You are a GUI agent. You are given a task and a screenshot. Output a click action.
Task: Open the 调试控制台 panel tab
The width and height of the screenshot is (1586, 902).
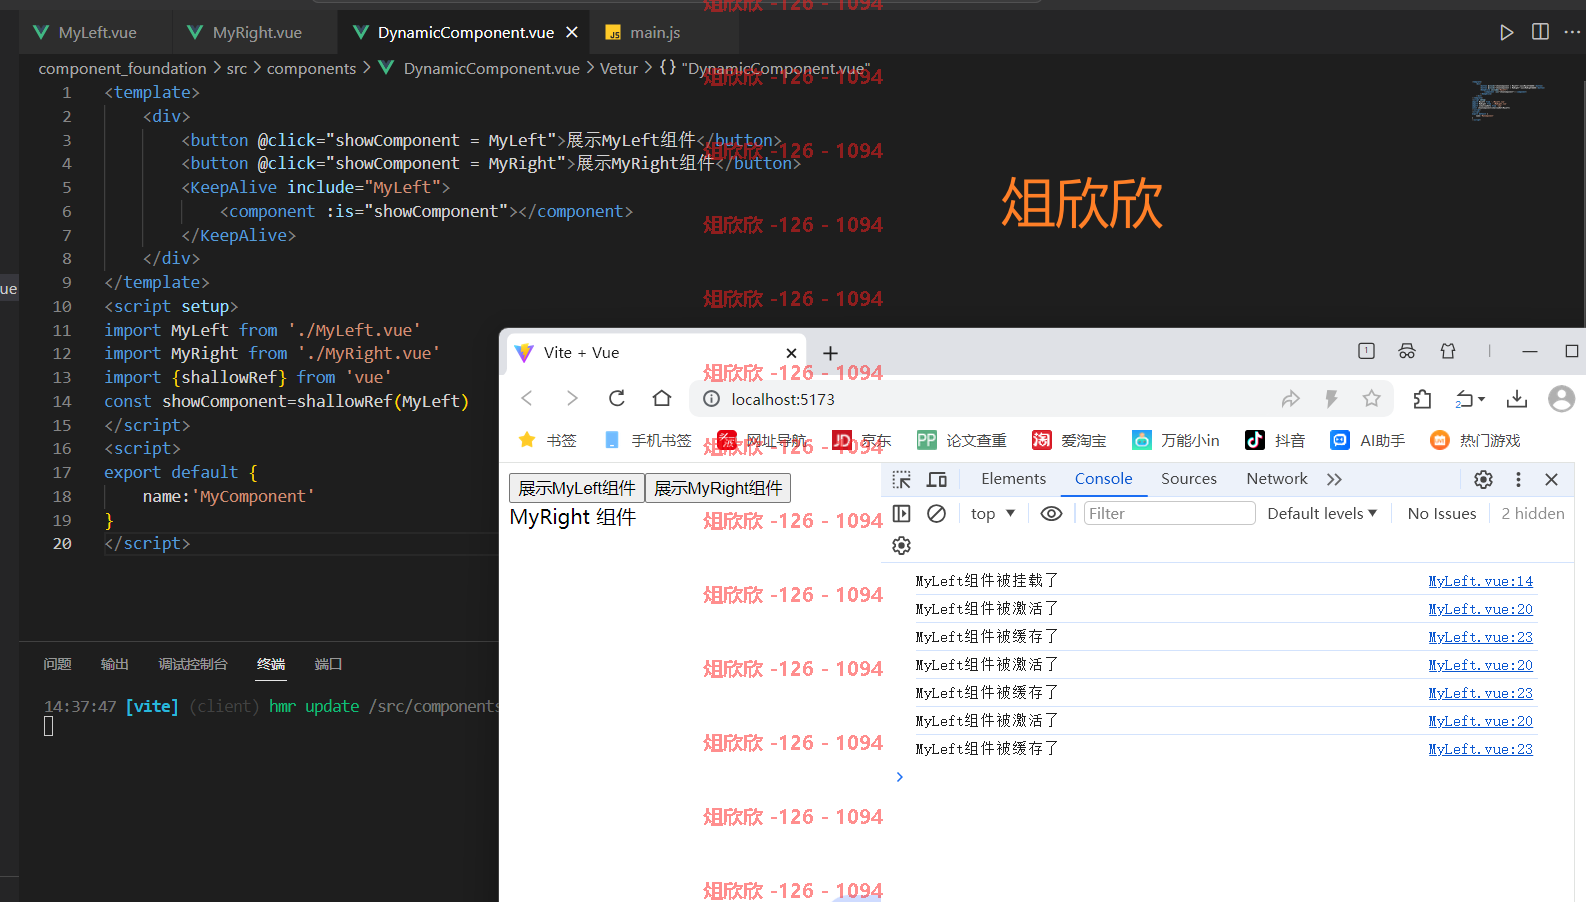point(193,664)
